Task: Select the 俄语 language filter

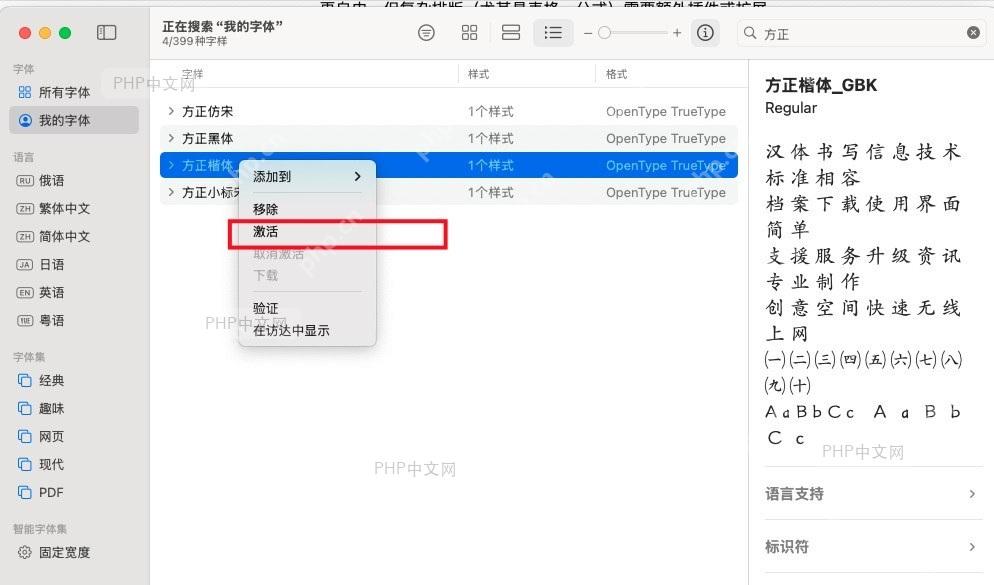Action: click(40, 181)
